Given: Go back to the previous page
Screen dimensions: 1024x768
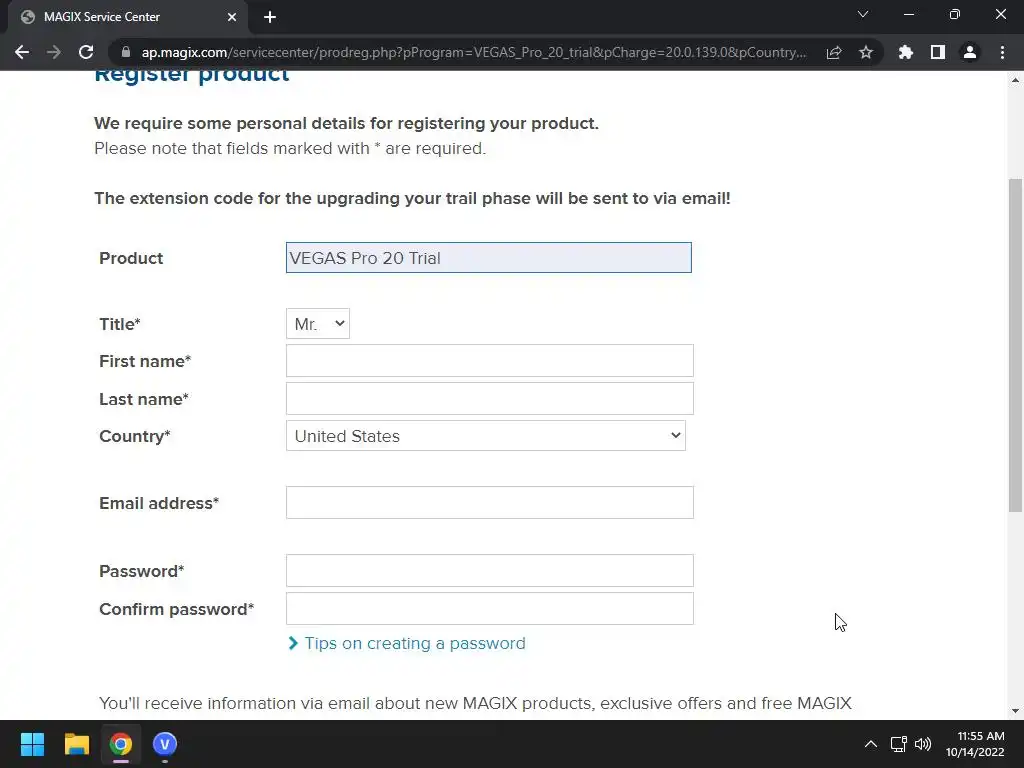Looking at the screenshot, I should pyautogui.click(x=22, y=52).
